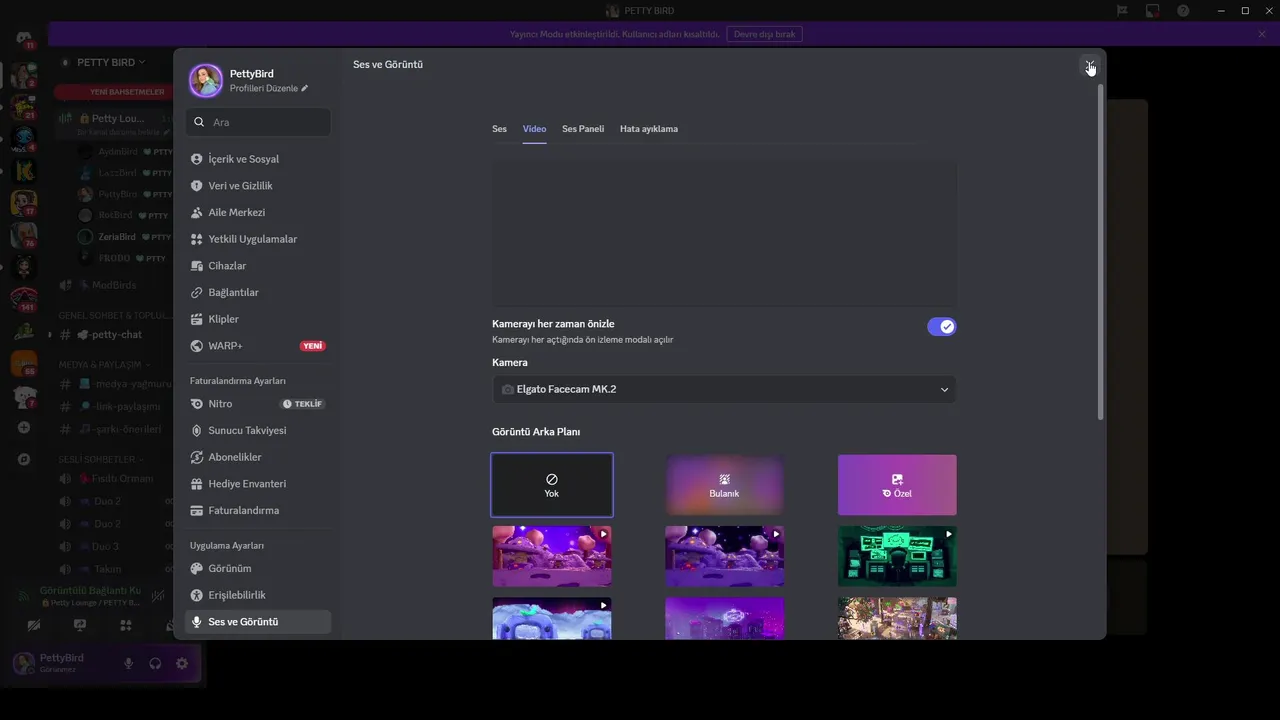Click the noise suppression icon beside voice status
Viewport: 1280px width, 720px height.
157,595
